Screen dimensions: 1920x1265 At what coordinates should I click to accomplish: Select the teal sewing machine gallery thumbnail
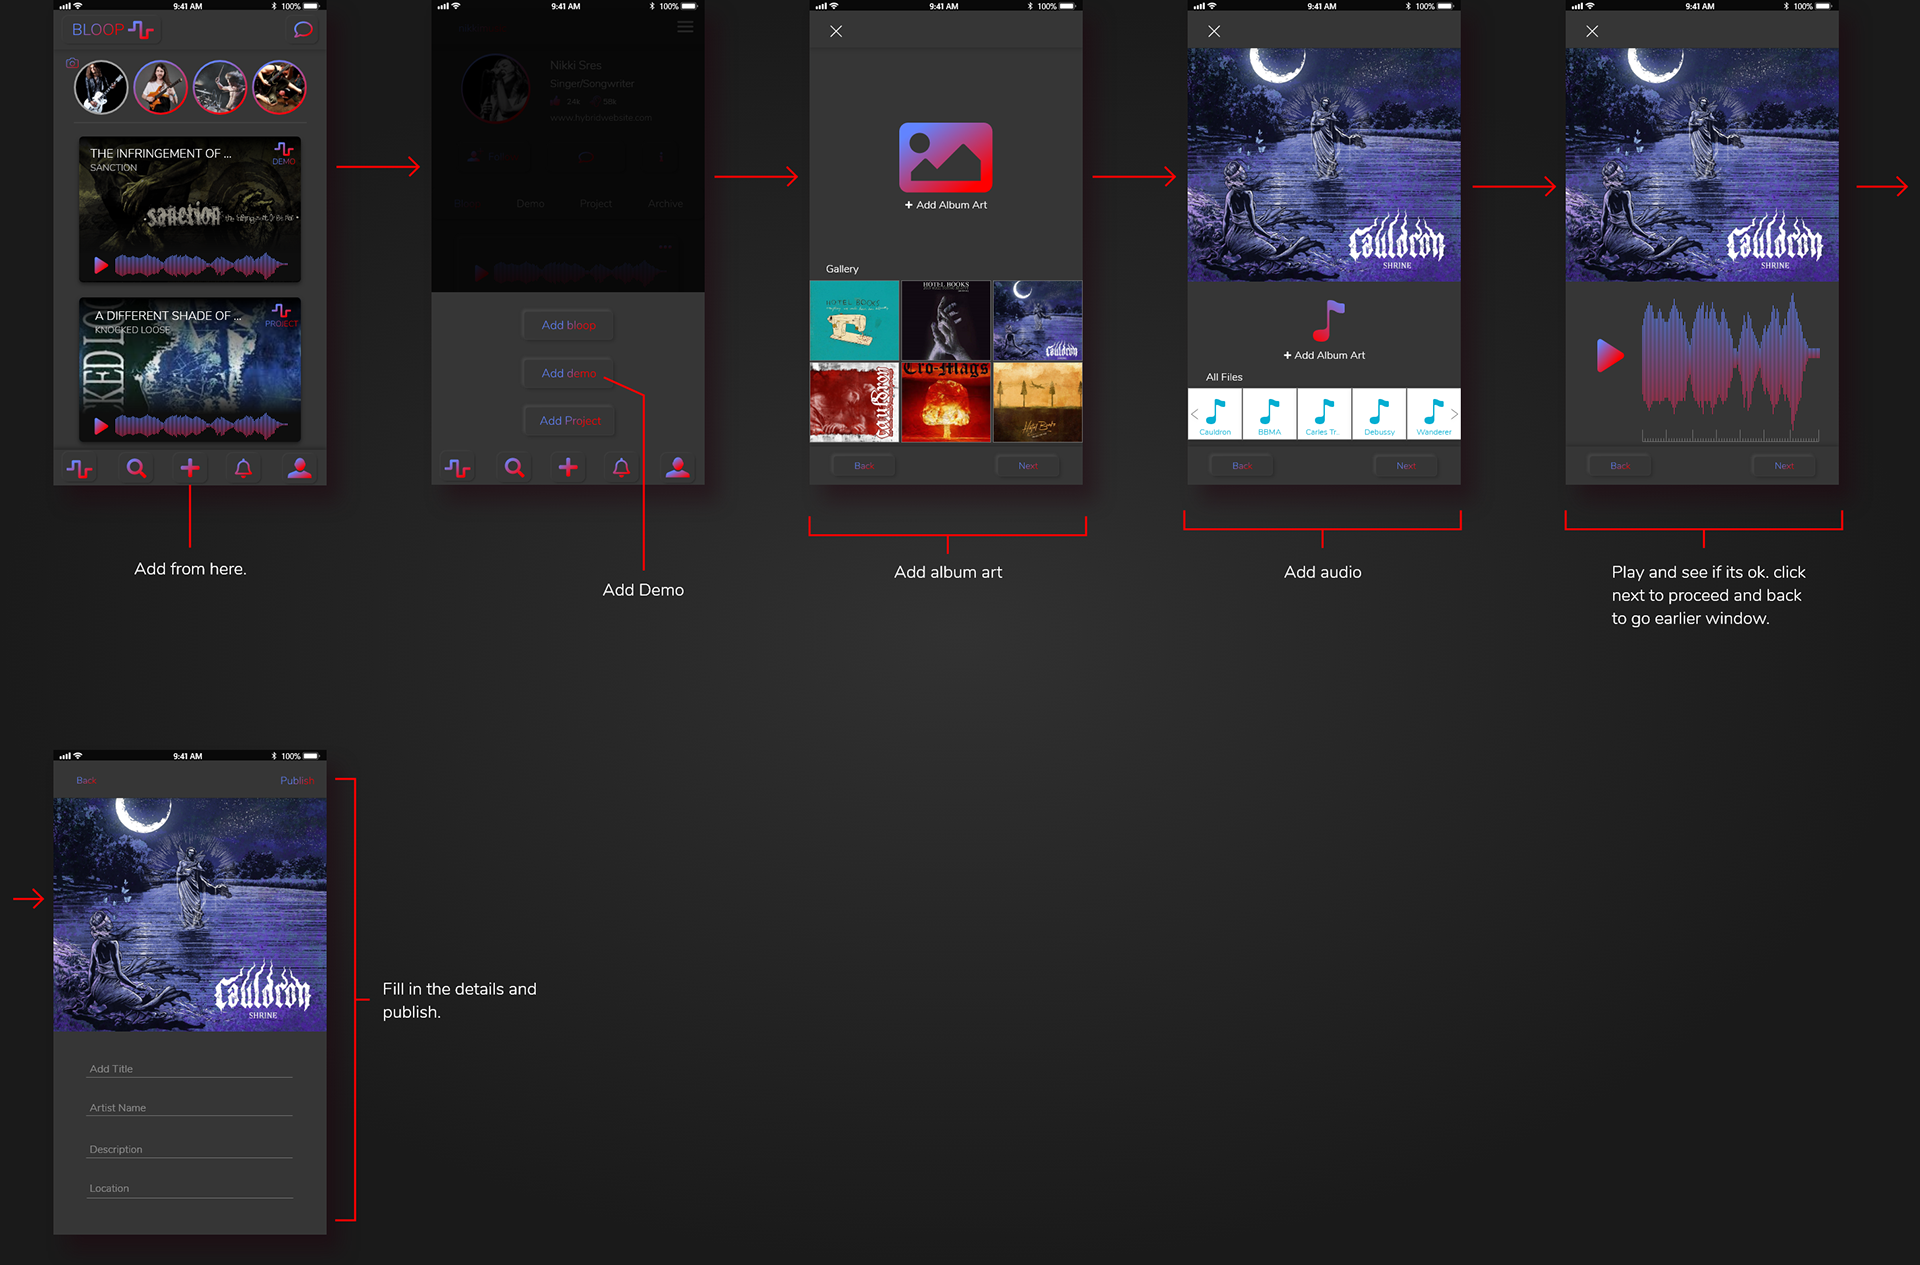click(854, 320)
